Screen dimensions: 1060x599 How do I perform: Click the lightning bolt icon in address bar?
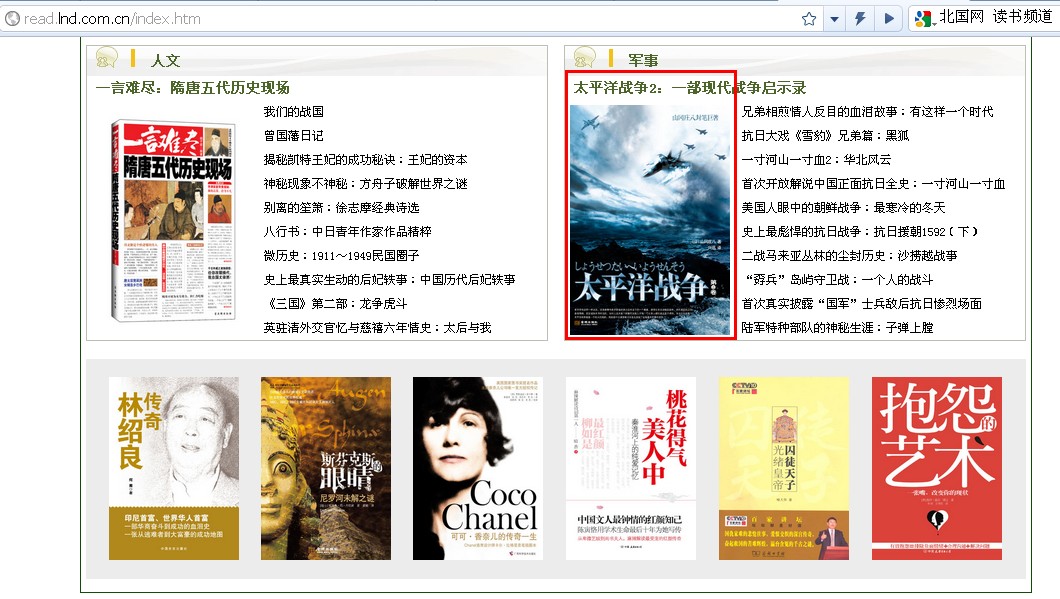[861, 19]
